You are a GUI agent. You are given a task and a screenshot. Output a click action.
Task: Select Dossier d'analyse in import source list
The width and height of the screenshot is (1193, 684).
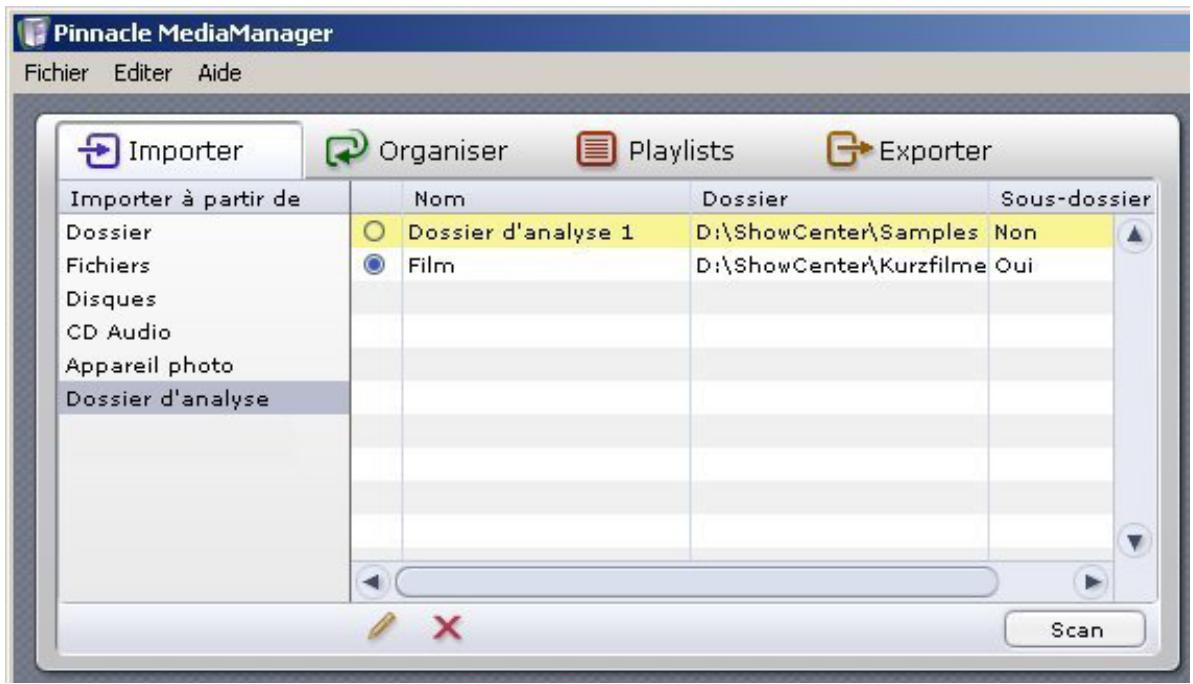204,398
